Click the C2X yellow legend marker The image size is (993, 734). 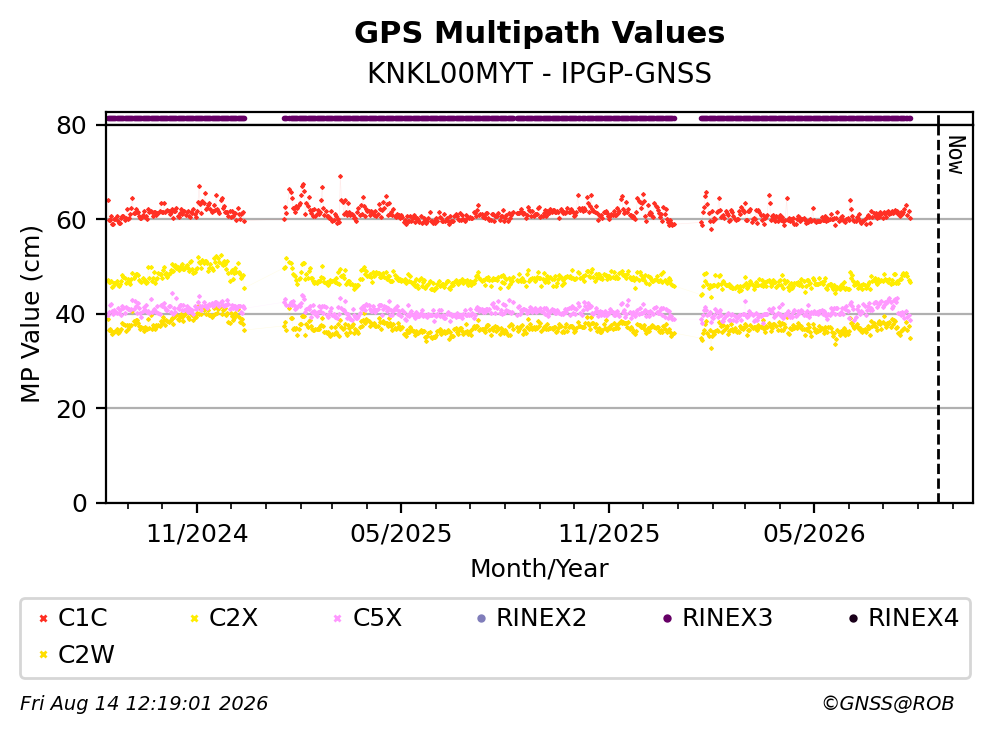click(x=194, y=618)
